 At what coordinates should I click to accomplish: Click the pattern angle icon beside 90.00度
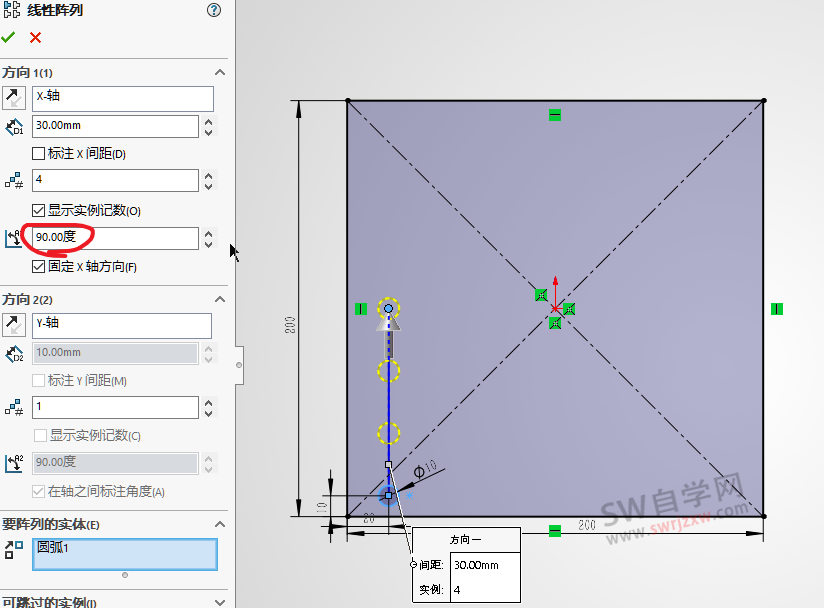tap(14, 238)
